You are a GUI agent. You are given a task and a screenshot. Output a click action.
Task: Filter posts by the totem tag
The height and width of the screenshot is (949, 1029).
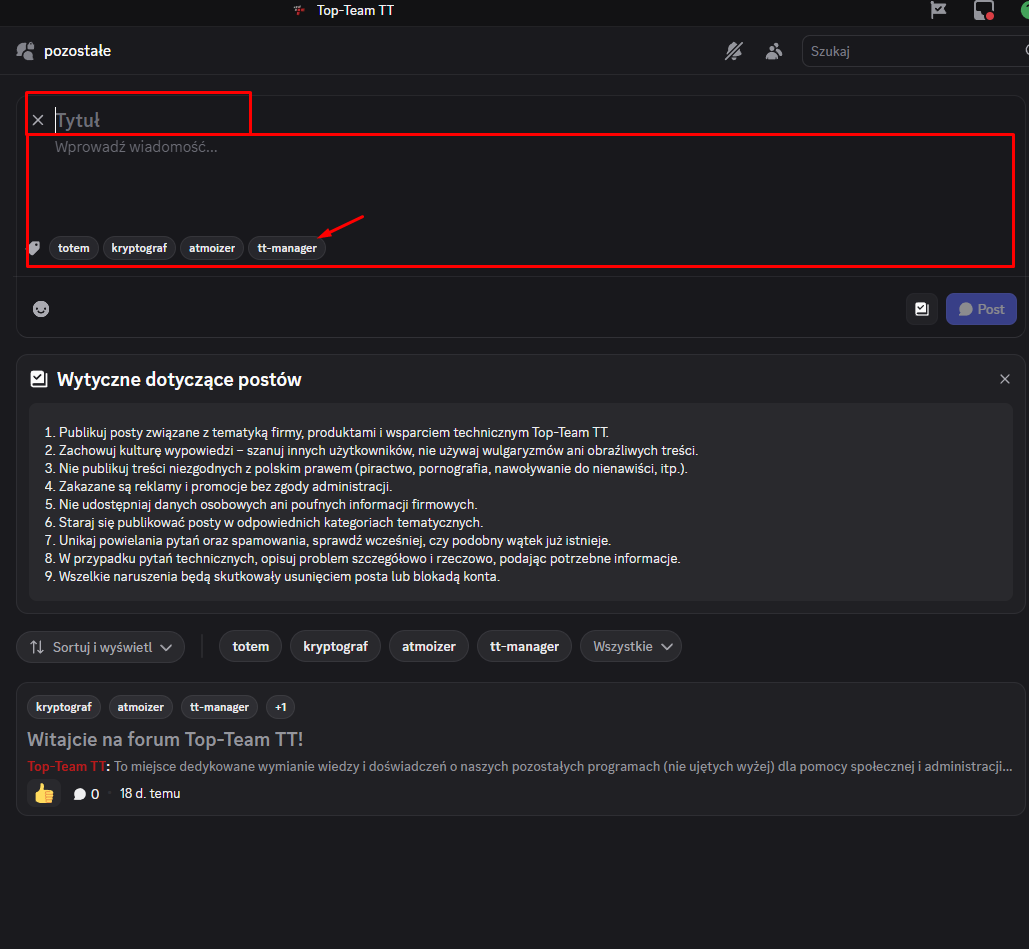click(x=251, y=646)
